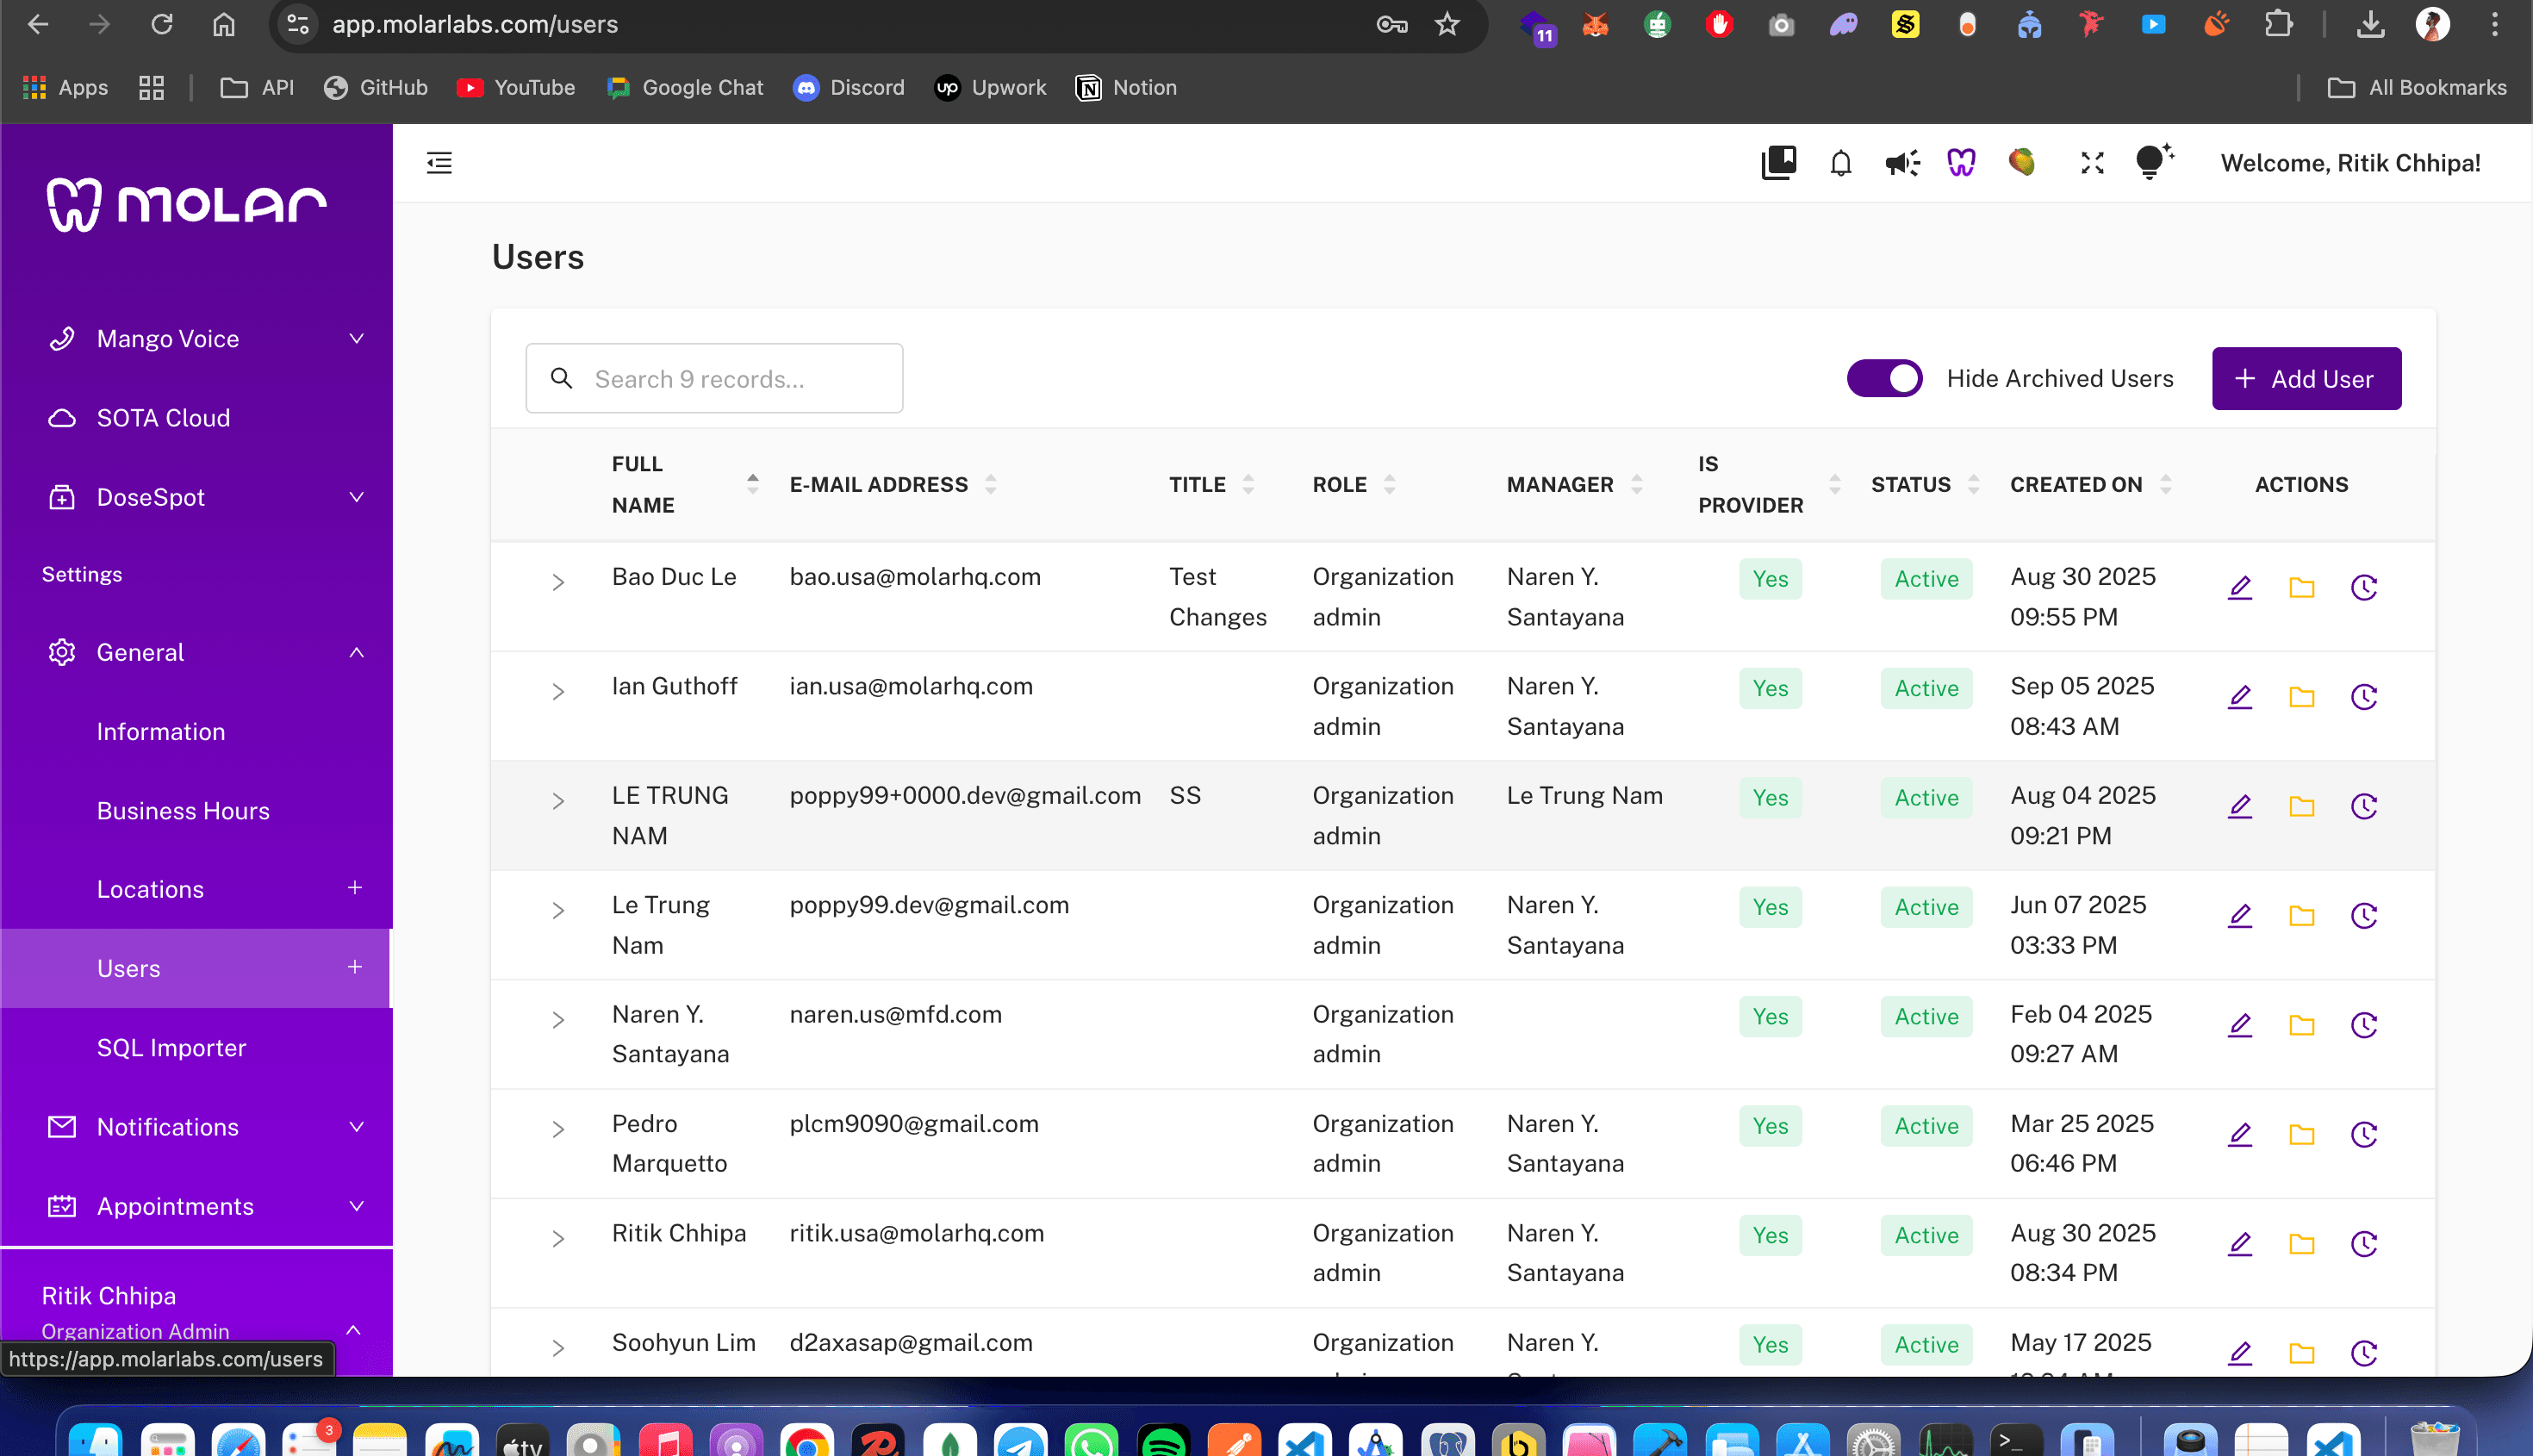Open SOTA Cloud in sidebar
Viewport: 2533px width, 1456px height.
pyautogui.click(x=196, y=418)
